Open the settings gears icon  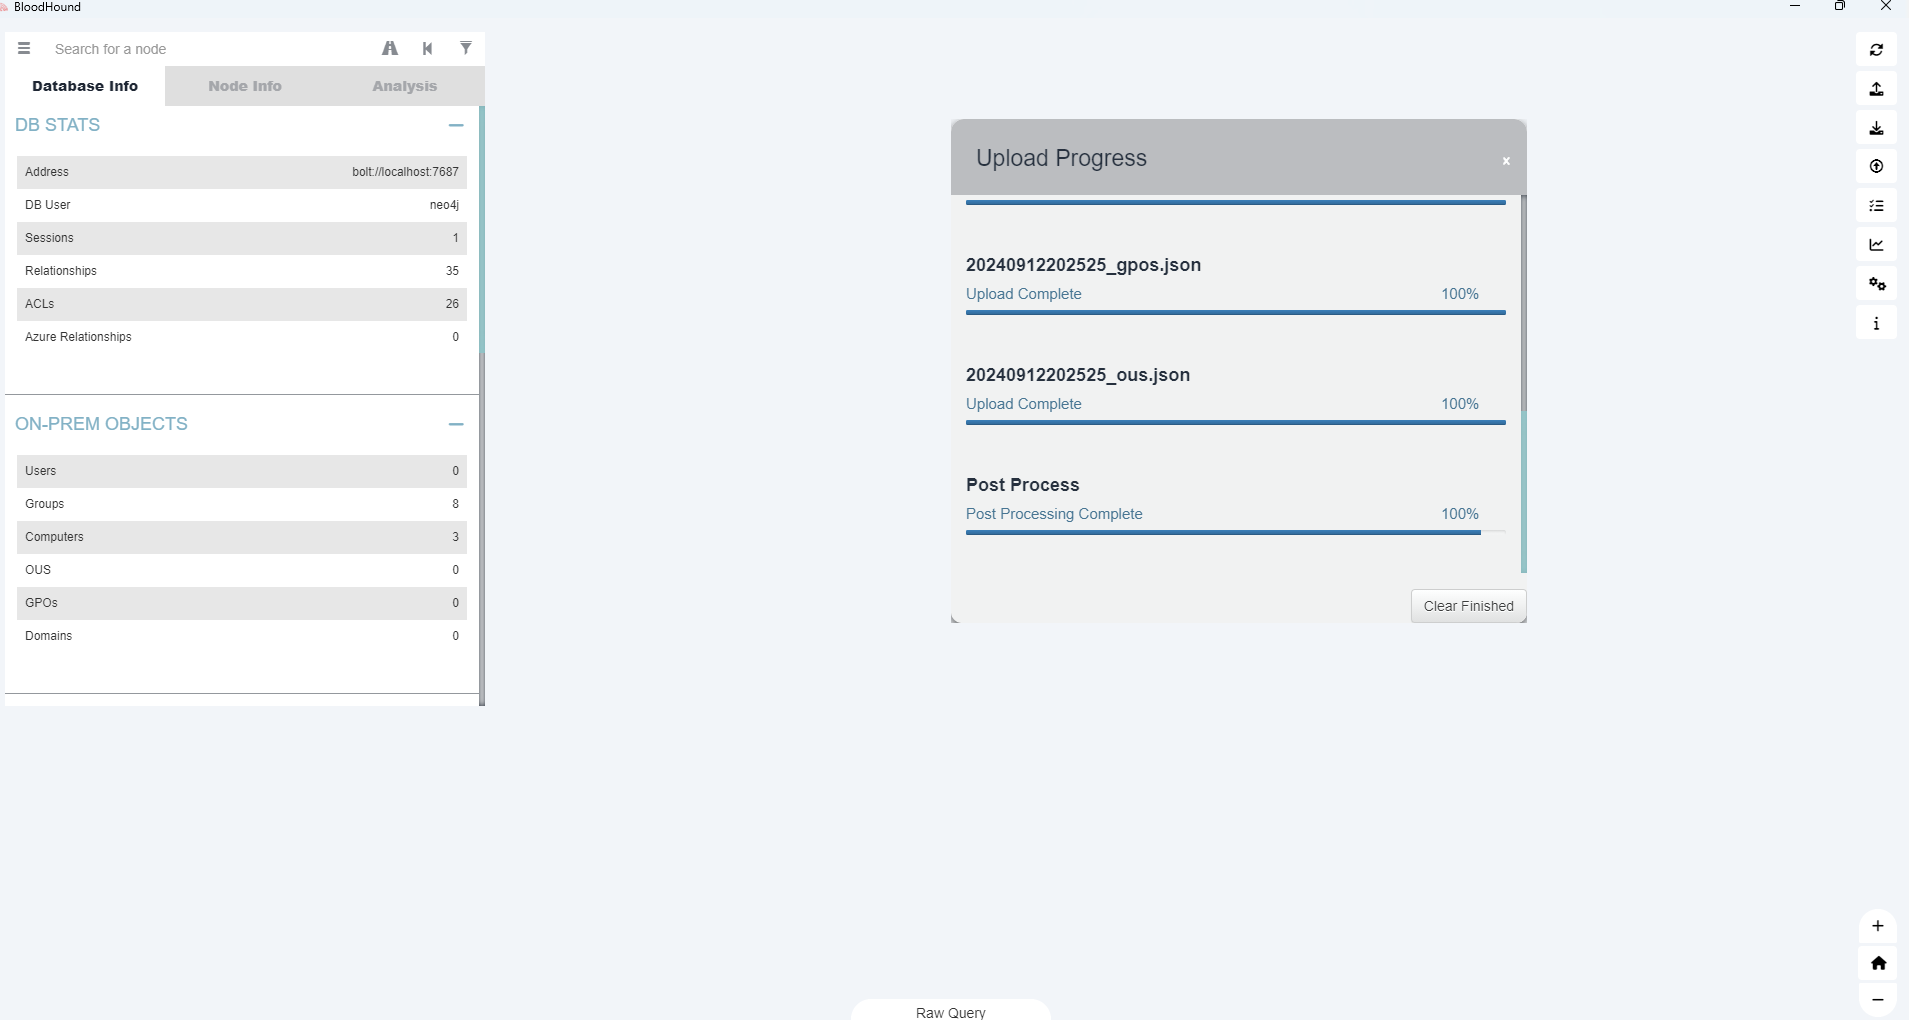click(1876, 284)
